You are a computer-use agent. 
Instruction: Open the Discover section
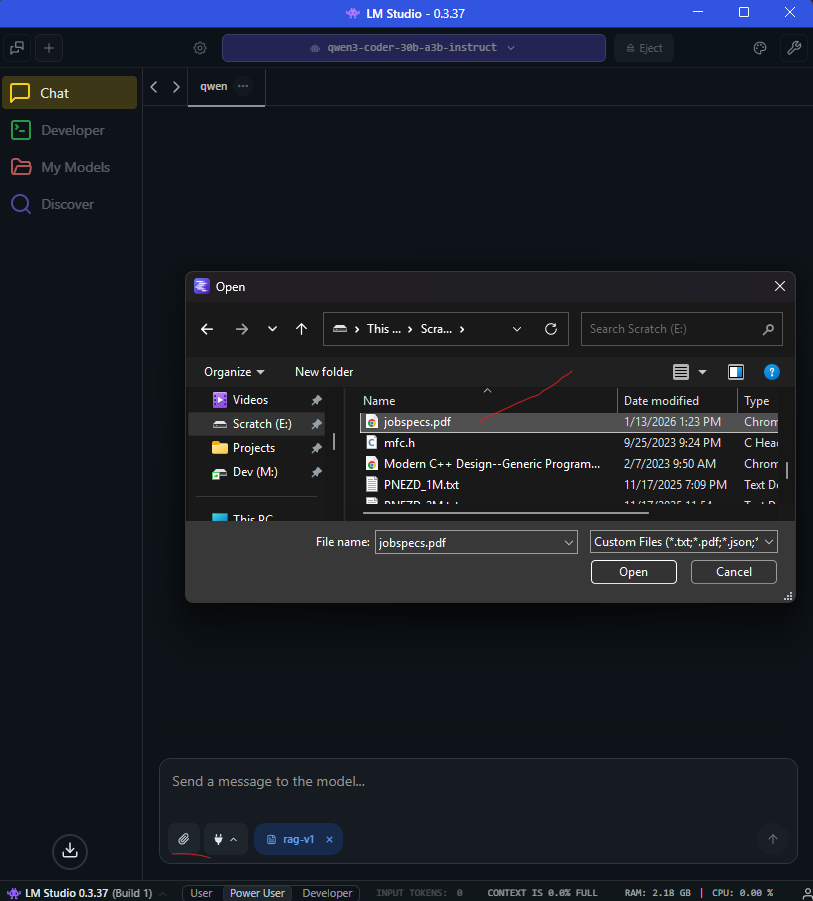tap(67, 204)
